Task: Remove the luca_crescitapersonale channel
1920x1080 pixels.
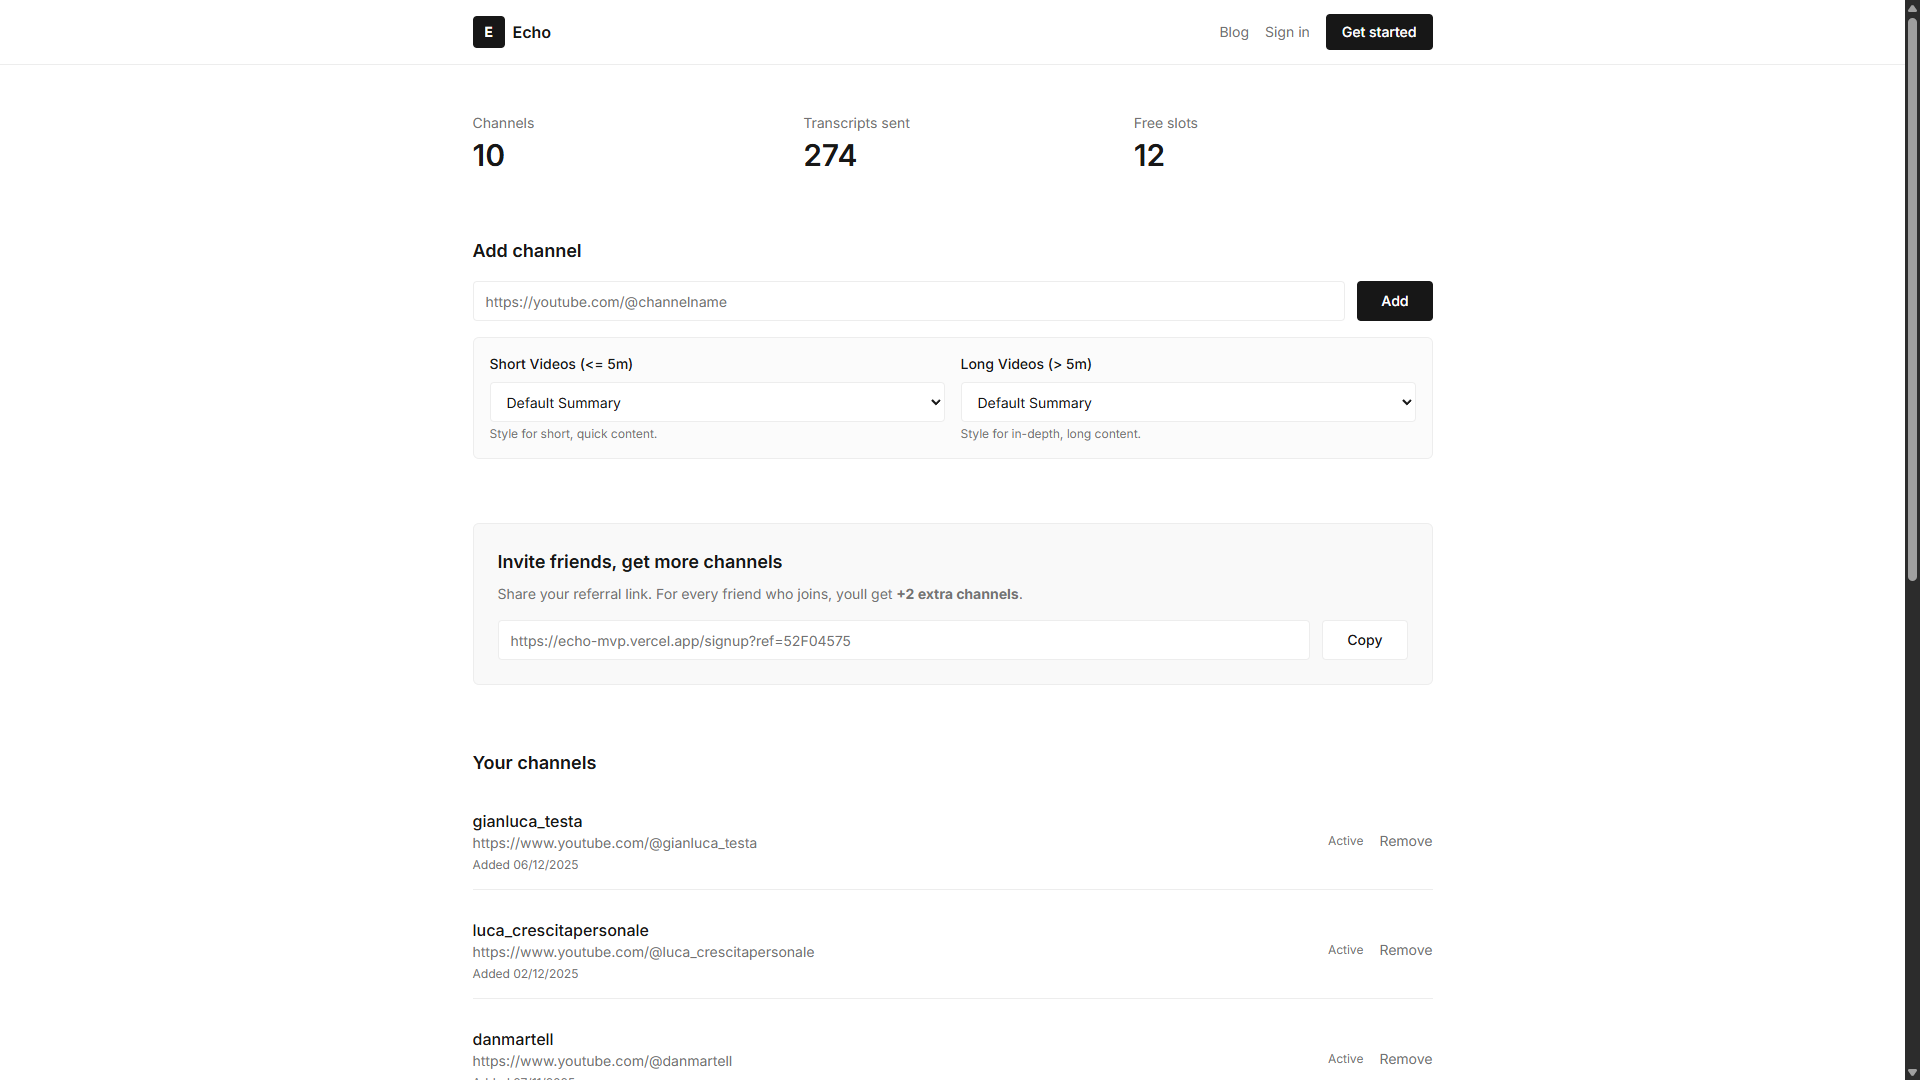Action: (x=1405, y=950)
